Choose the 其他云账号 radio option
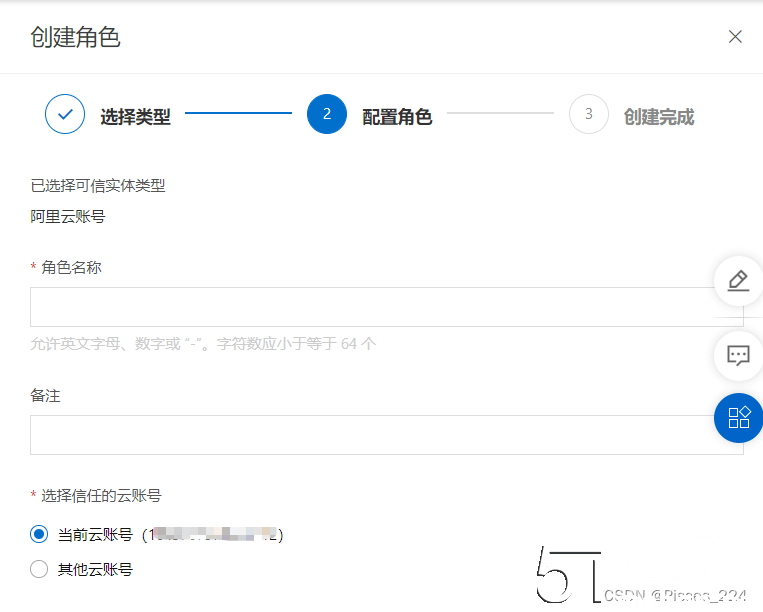The image size is (763, 612). click(x=39, y=569)
